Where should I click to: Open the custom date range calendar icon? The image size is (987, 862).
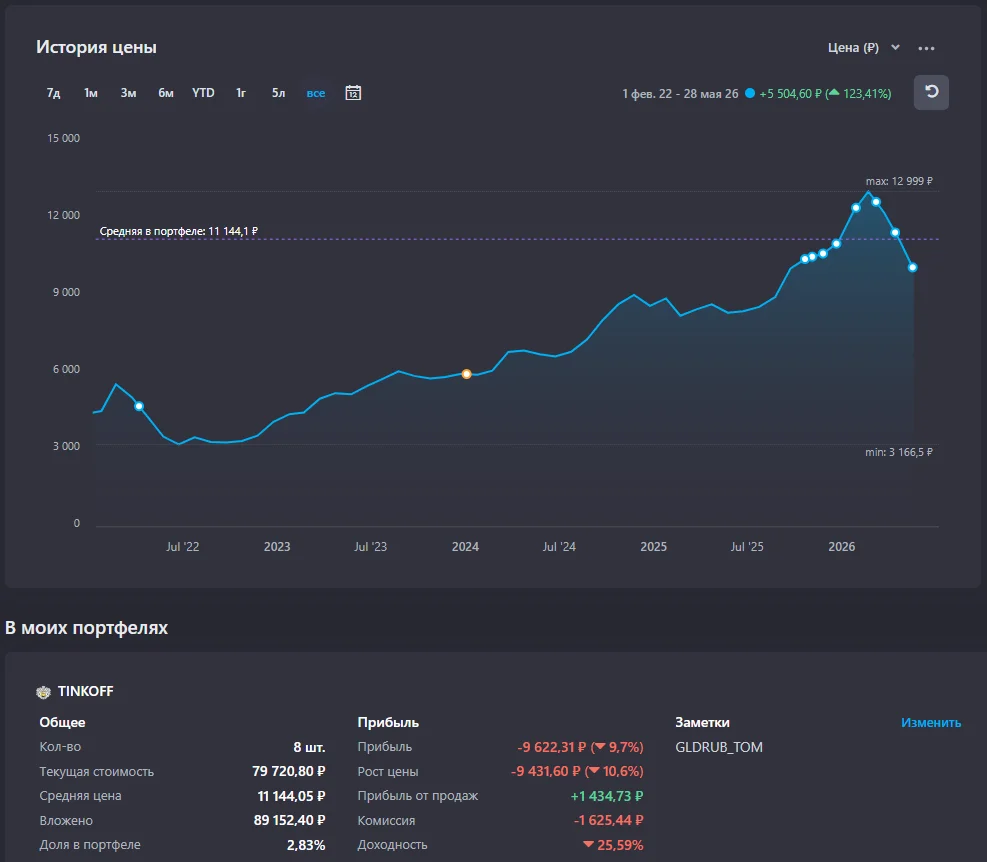[353, 93]
